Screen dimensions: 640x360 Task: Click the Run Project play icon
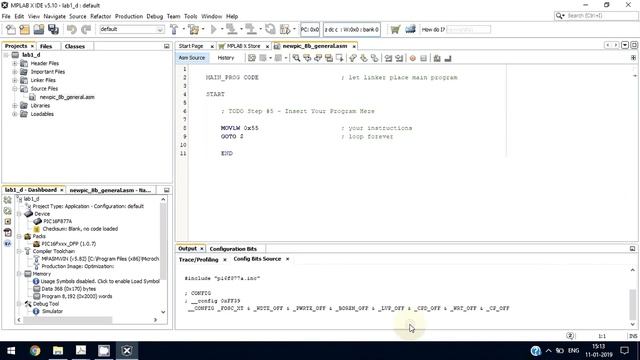click(x=213, y=29)
